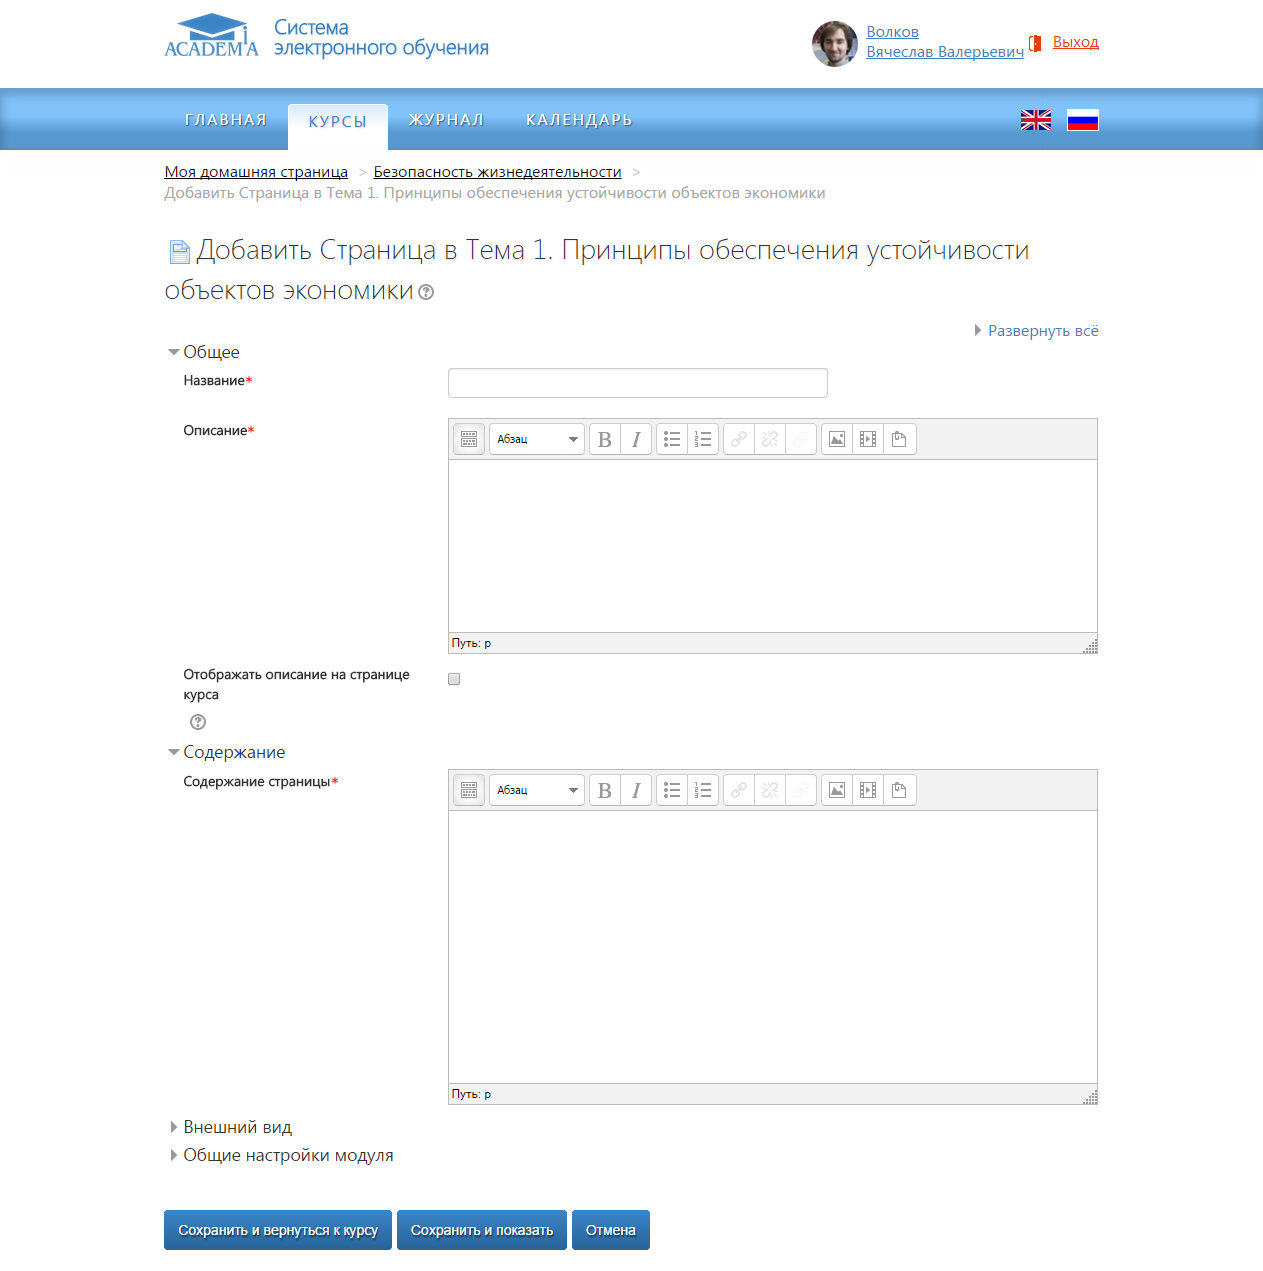Open Абзац format dropdown in Содержание editor
The image size is (1263, 1271).
point(537,790)
